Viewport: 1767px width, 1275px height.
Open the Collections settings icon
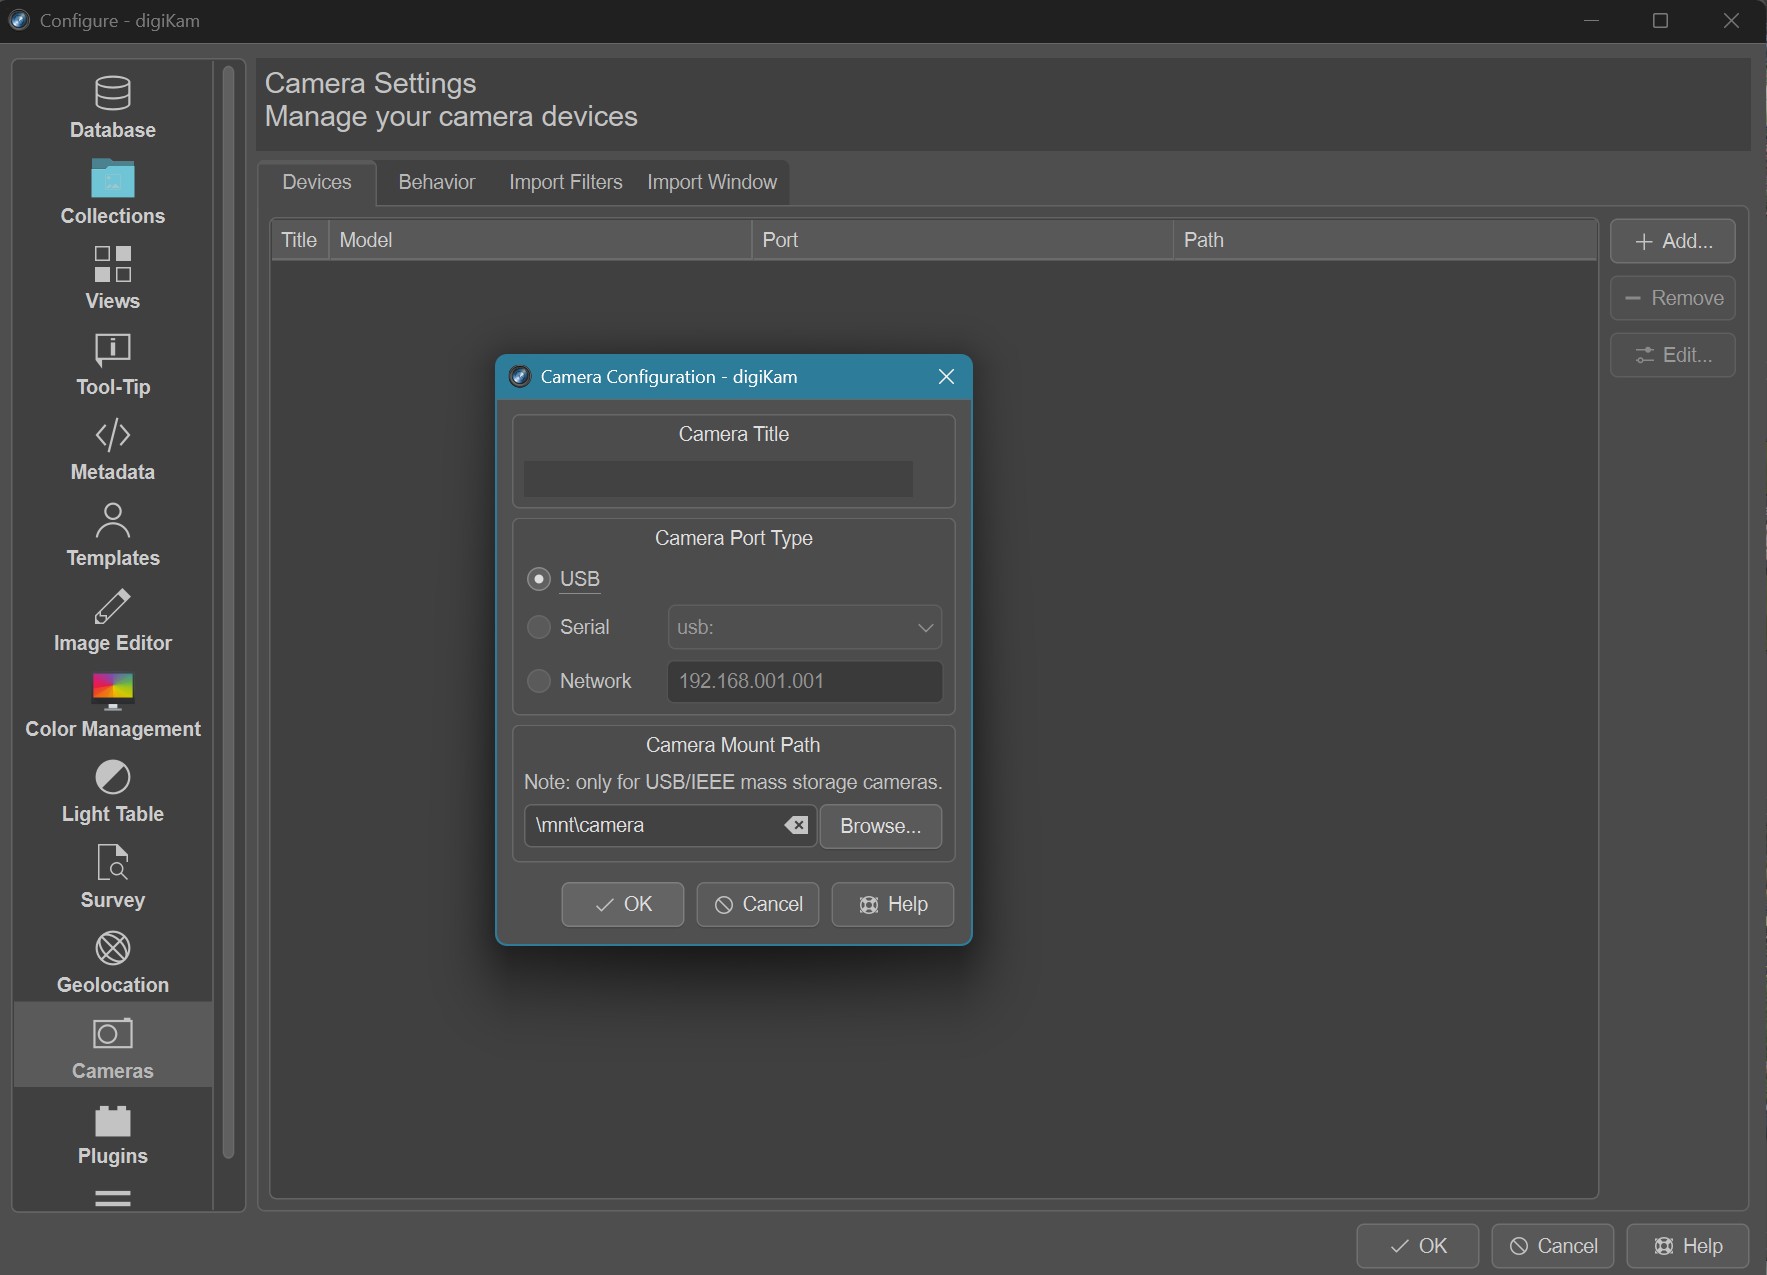tap(112, 192)
